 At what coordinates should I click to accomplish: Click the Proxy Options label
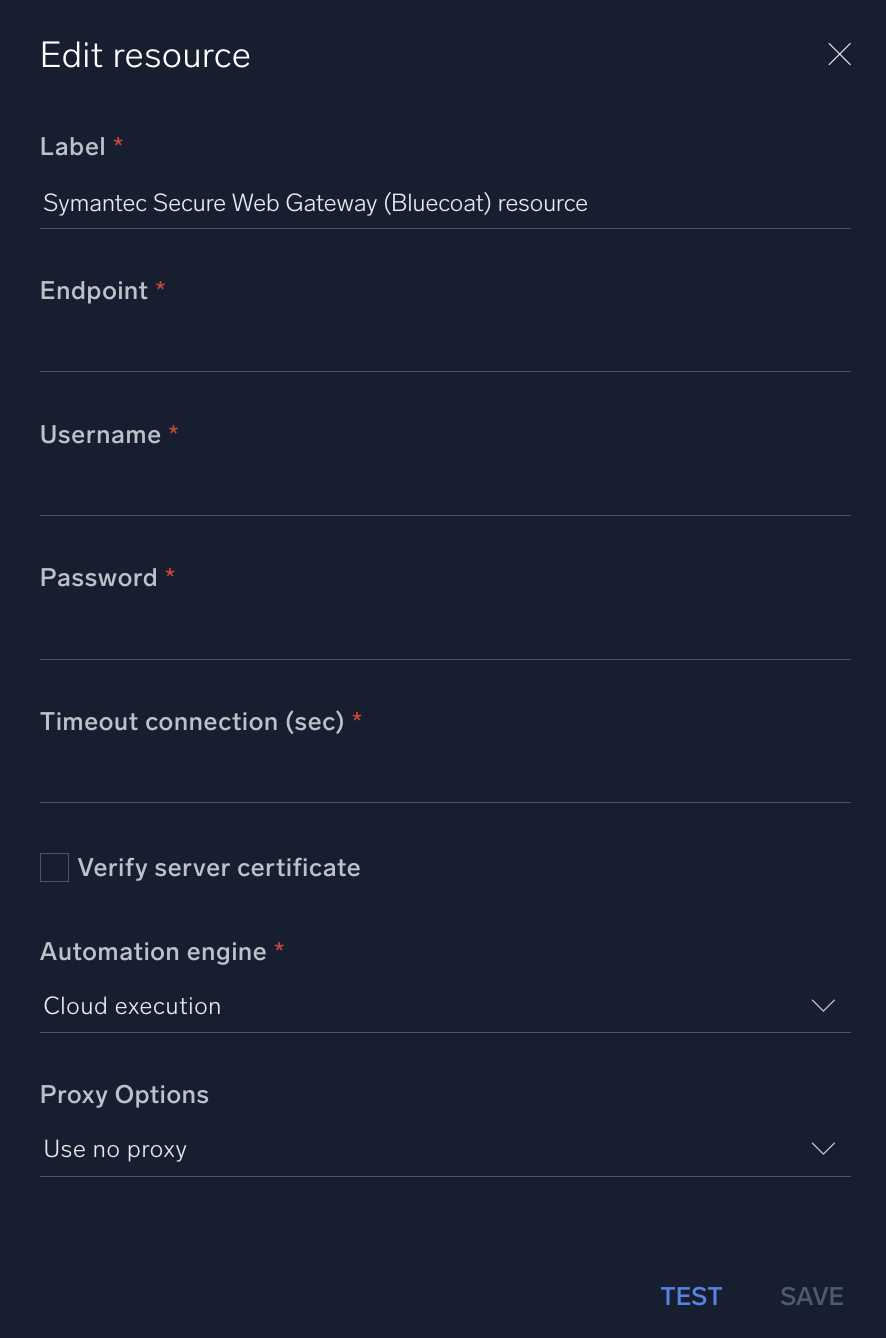[124, 1094]
